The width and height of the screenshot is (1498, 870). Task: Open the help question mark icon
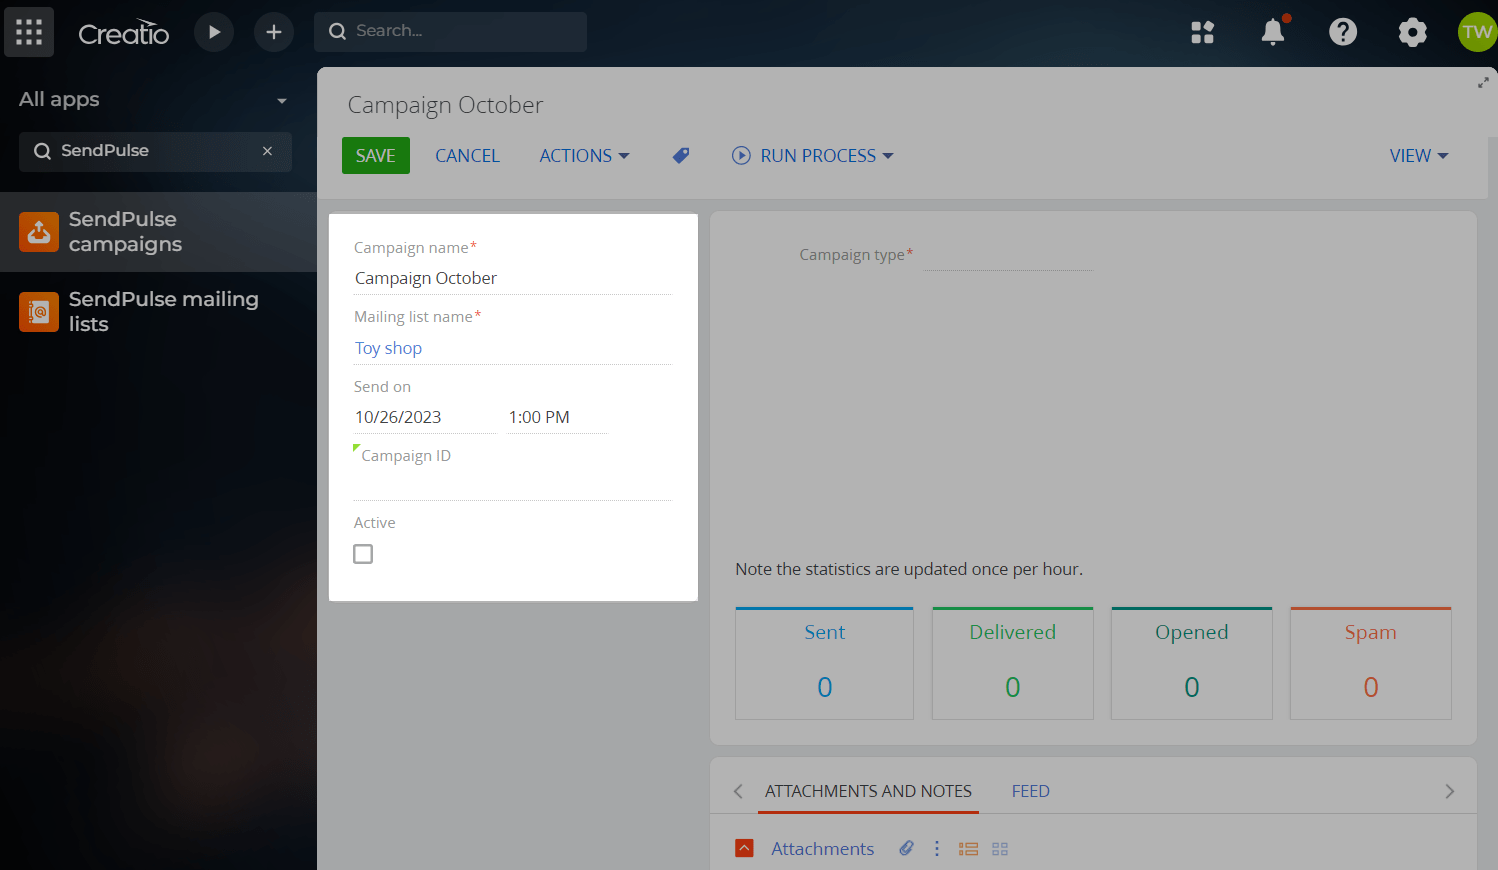(x=1342, y=32)
